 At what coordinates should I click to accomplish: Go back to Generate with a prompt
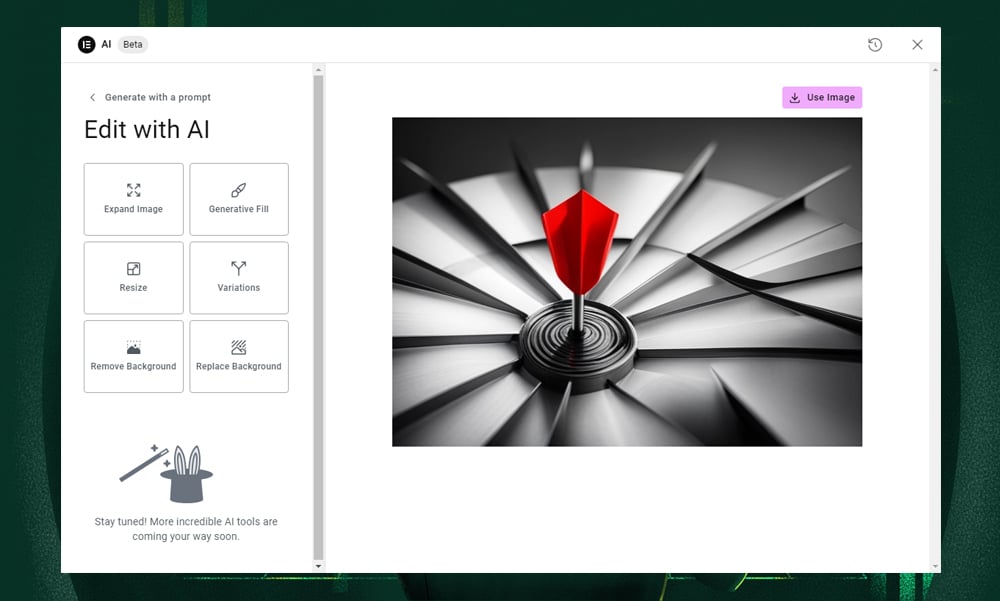(157, 97)
